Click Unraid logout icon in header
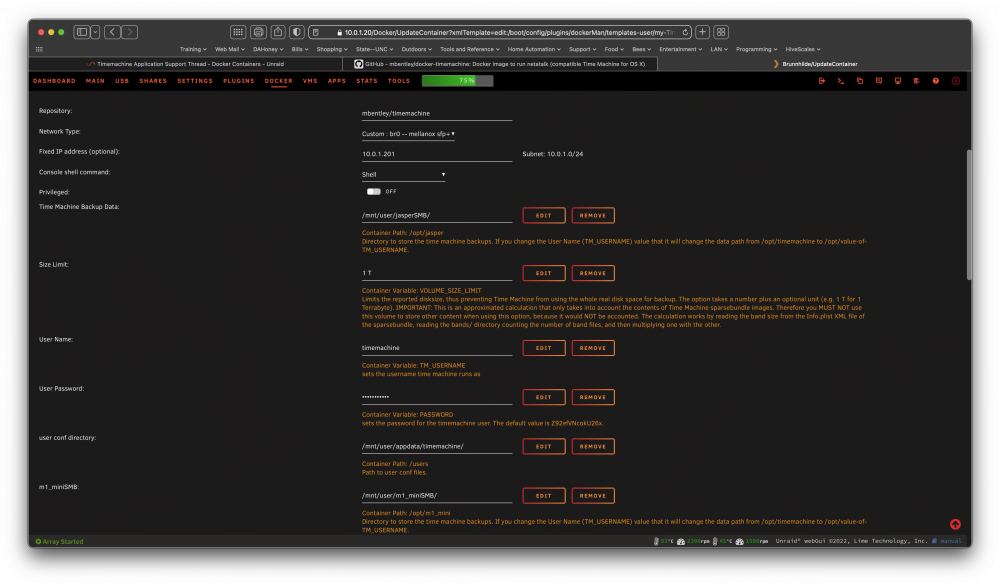The image size is (1000, 585). coord(821,81)
